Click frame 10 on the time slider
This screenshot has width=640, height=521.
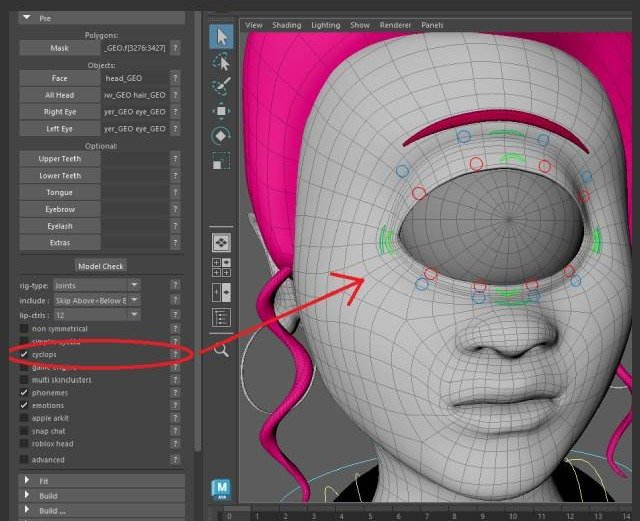coord(513,516)
